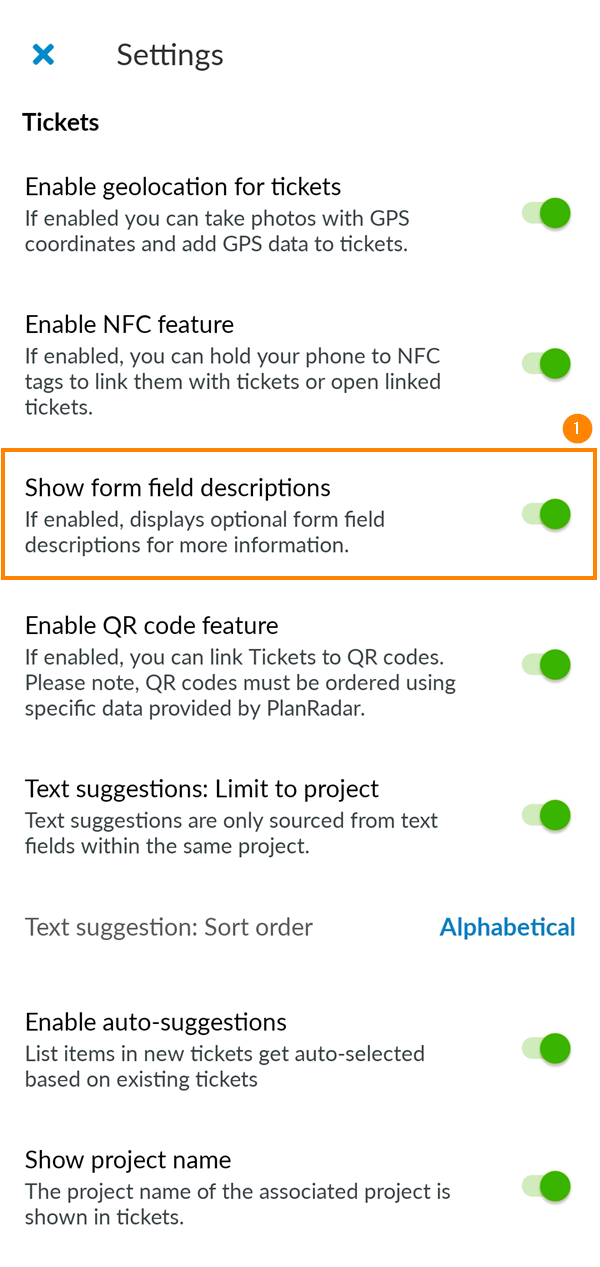Image resolution: width=600 pixels, height=1267 pixels.
Task: Open the Alphabetical sort order selector
Action: click(x=507, y=927)
